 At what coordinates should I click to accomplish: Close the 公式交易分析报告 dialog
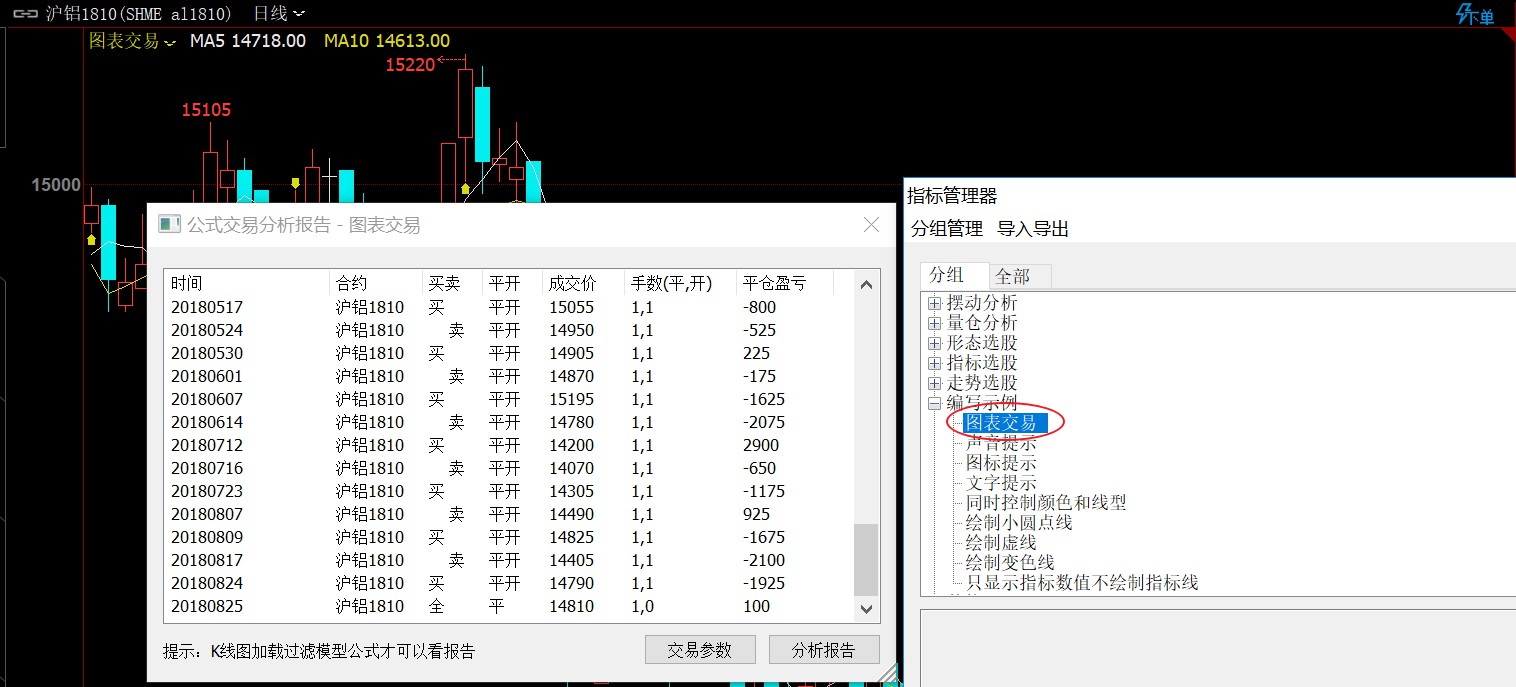click(x=871, y=225)
